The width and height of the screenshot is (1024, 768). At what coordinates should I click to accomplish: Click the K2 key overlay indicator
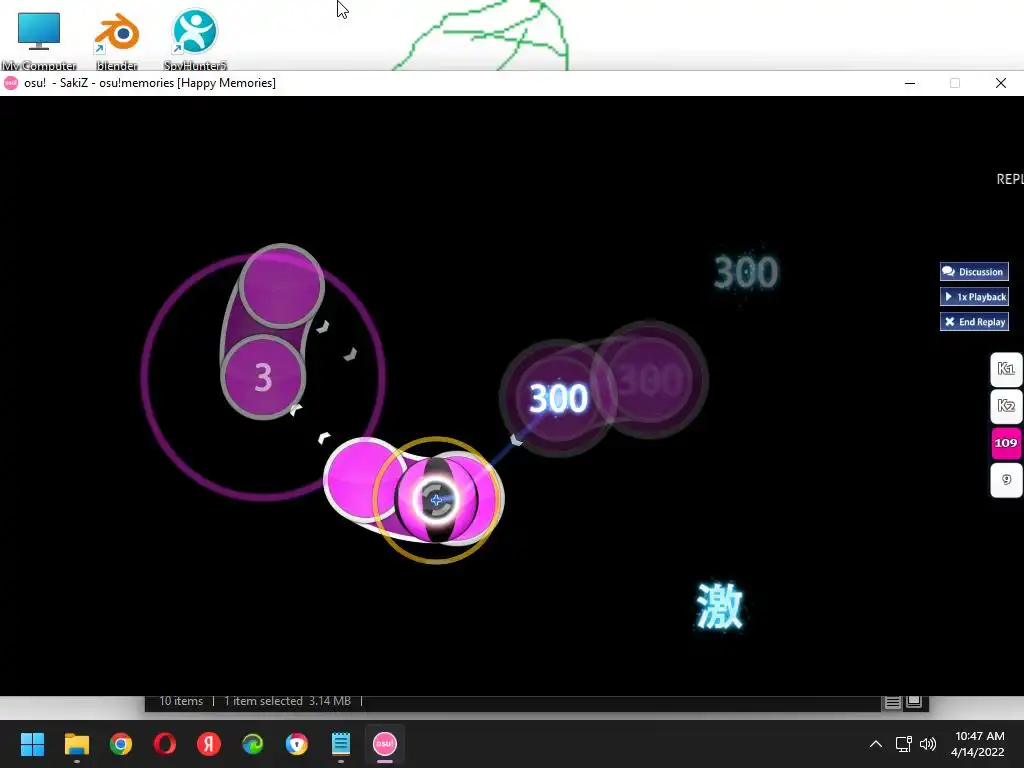[1006, 406]
